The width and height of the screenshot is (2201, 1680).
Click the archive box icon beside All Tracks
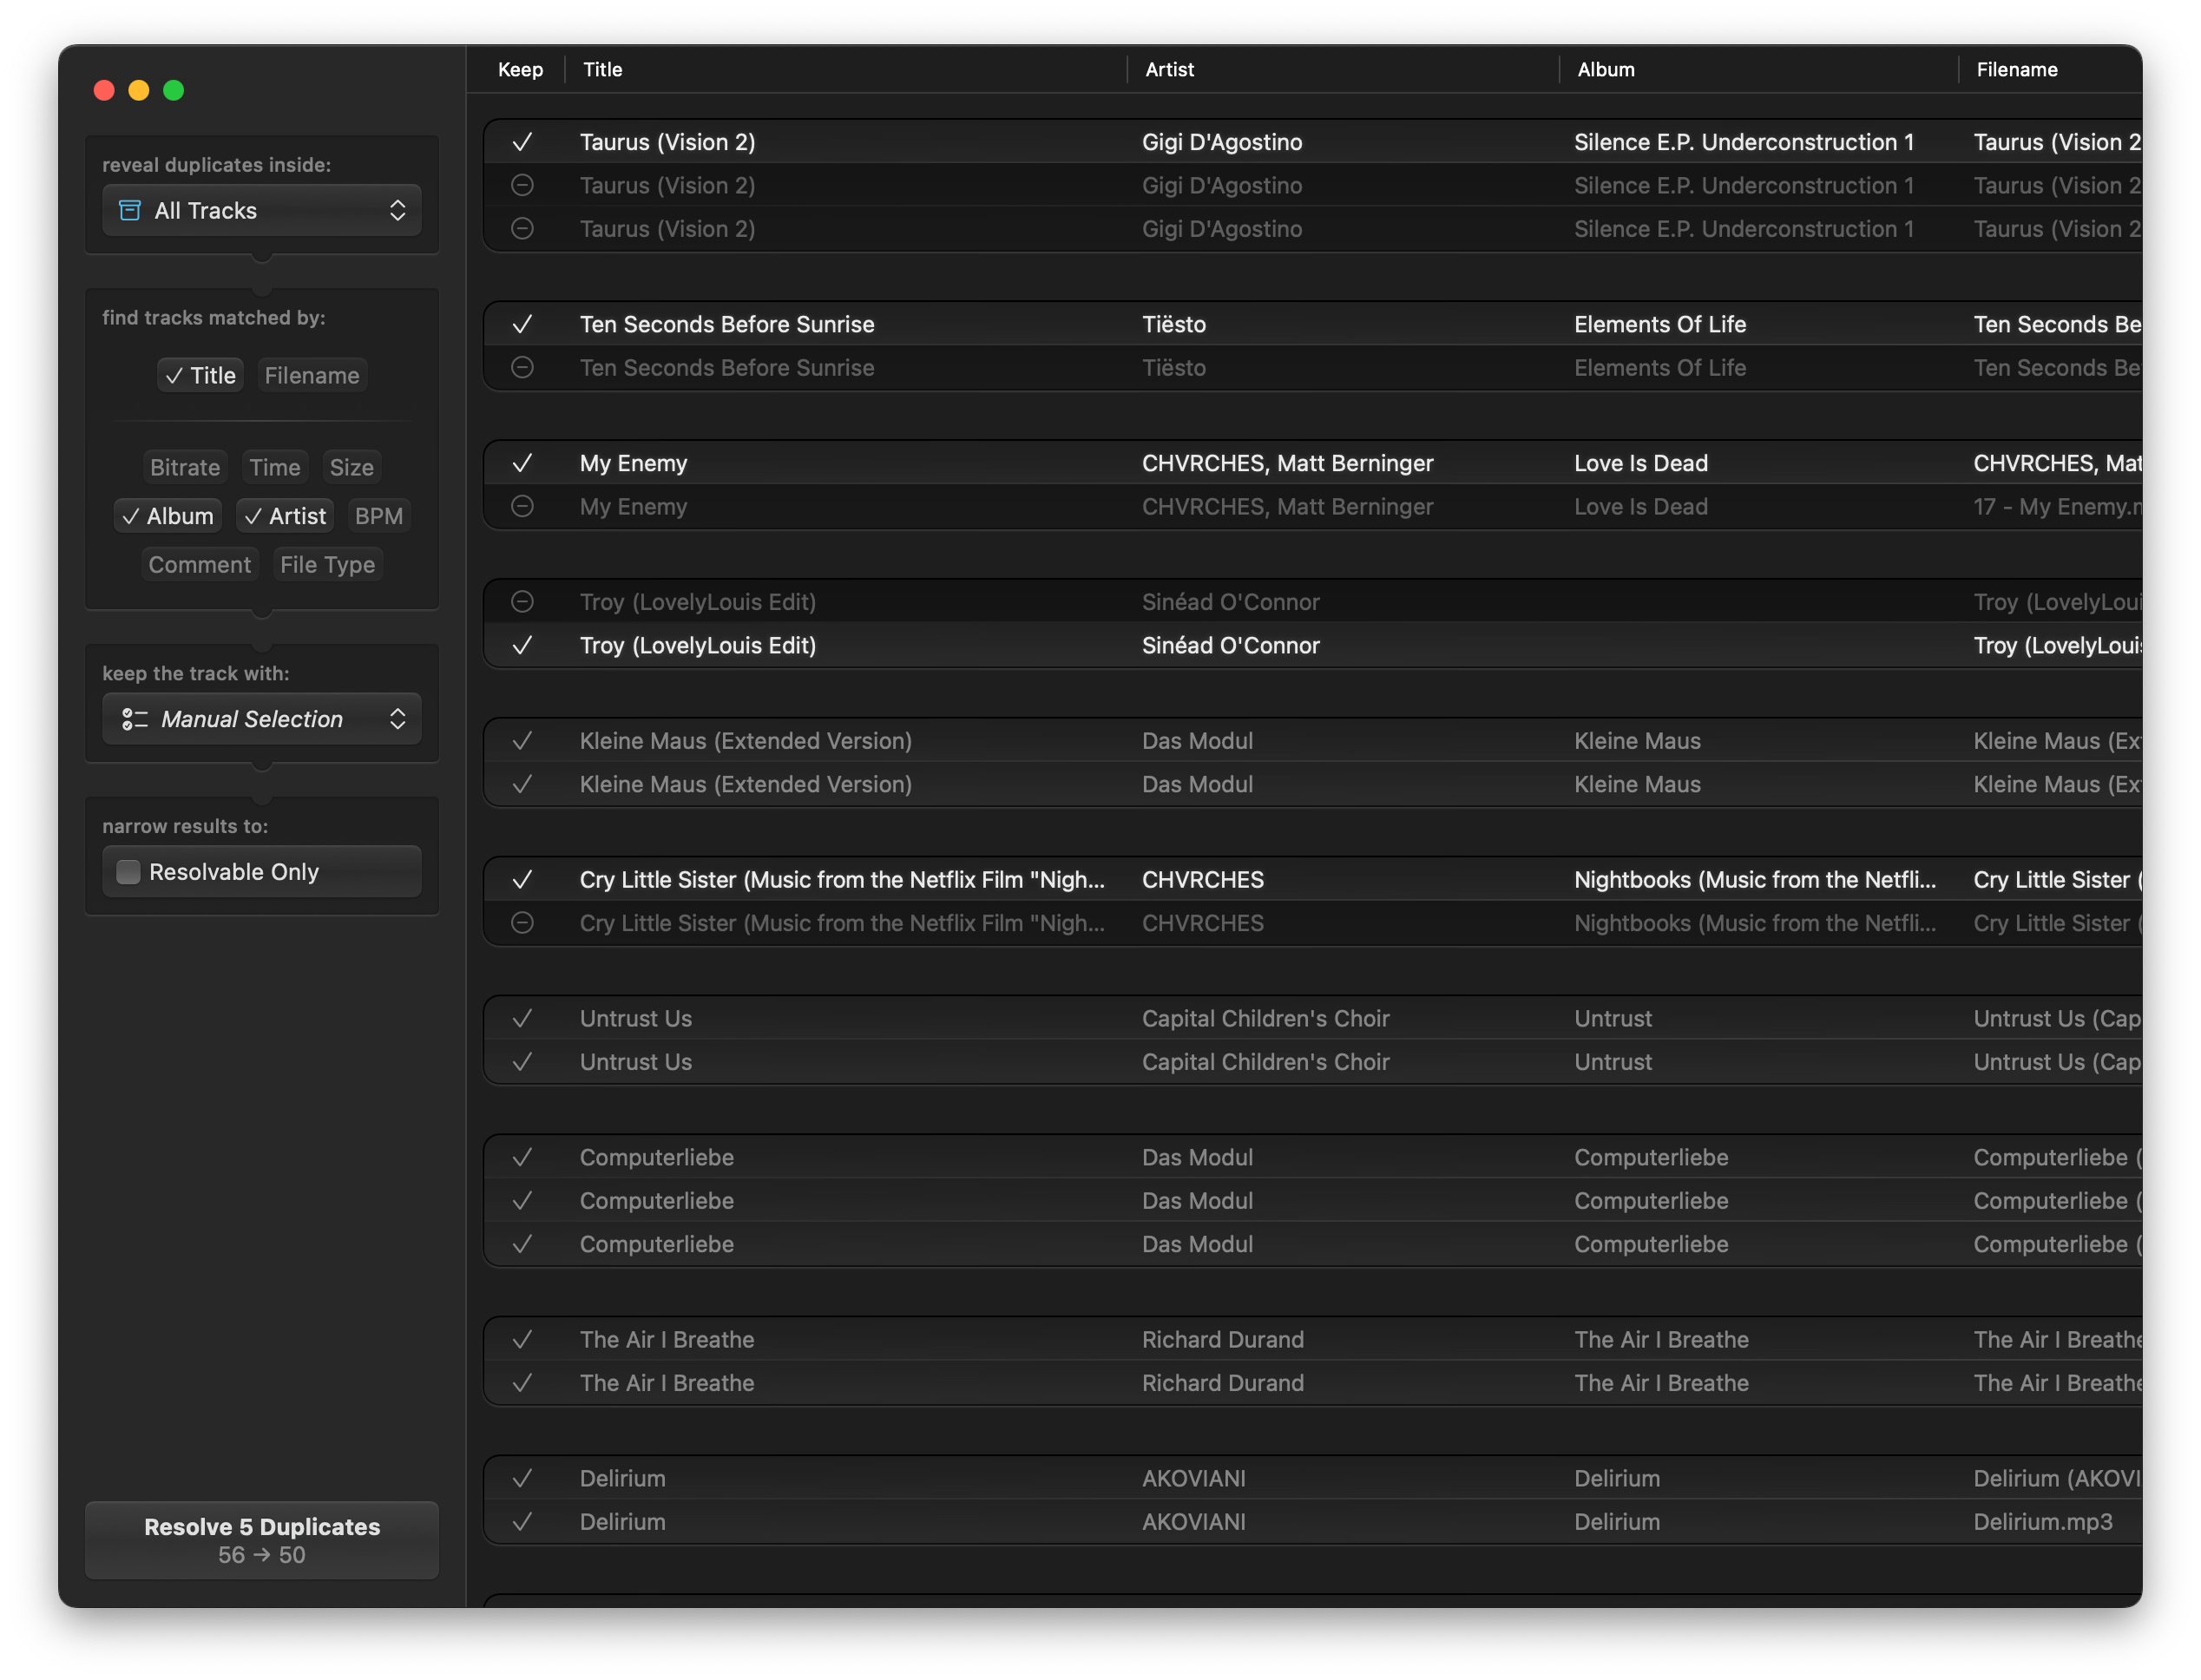(x=130, y=210)
